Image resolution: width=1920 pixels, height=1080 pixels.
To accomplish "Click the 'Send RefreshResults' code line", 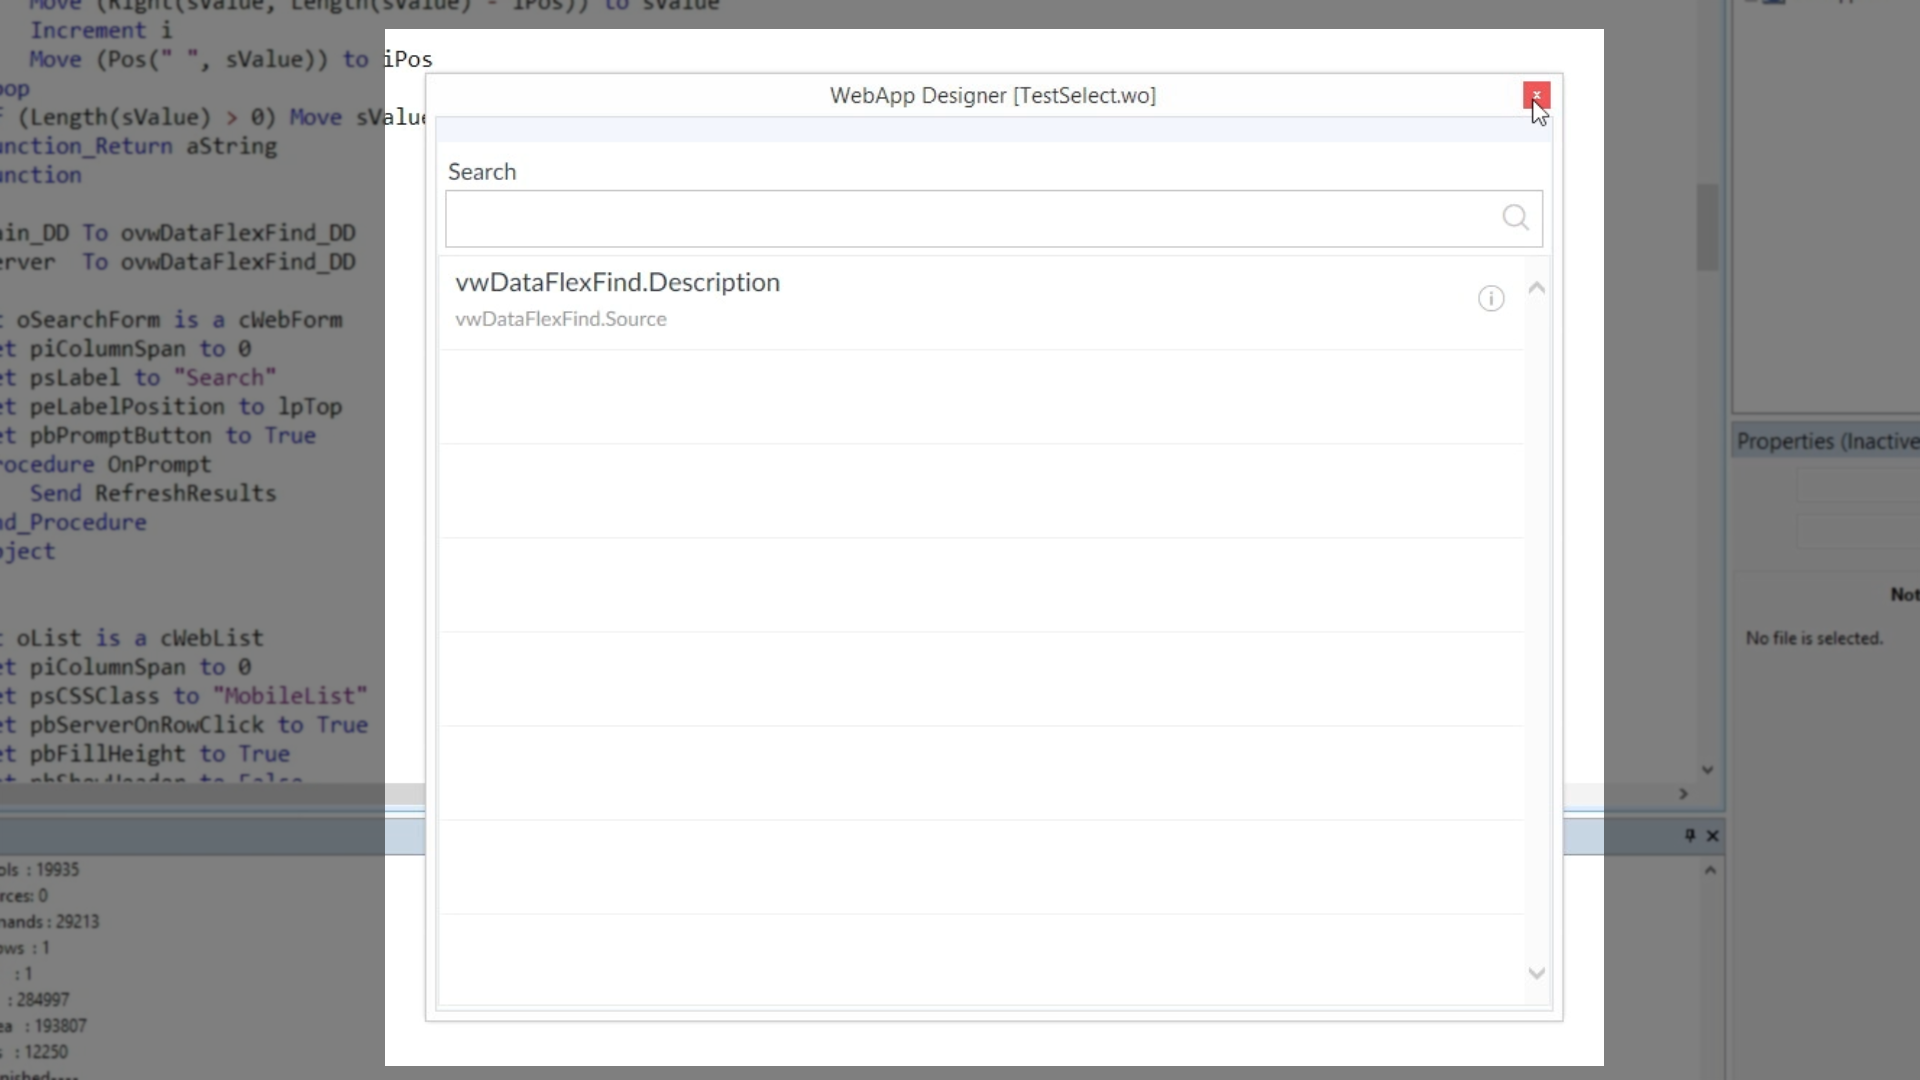I will (x=152, y=493).
